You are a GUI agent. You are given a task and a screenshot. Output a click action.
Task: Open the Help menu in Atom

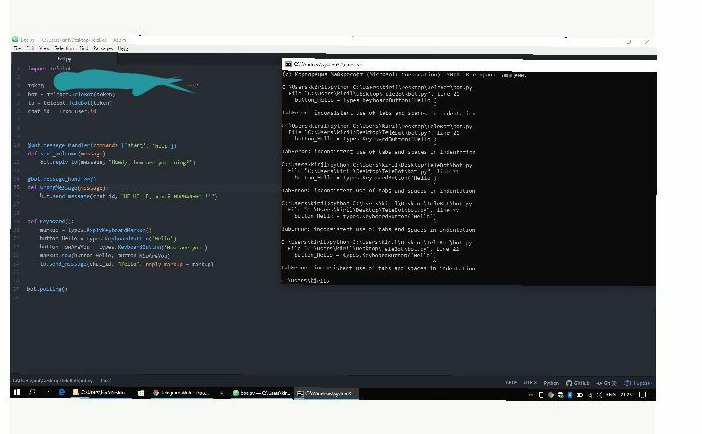(123, 48)
